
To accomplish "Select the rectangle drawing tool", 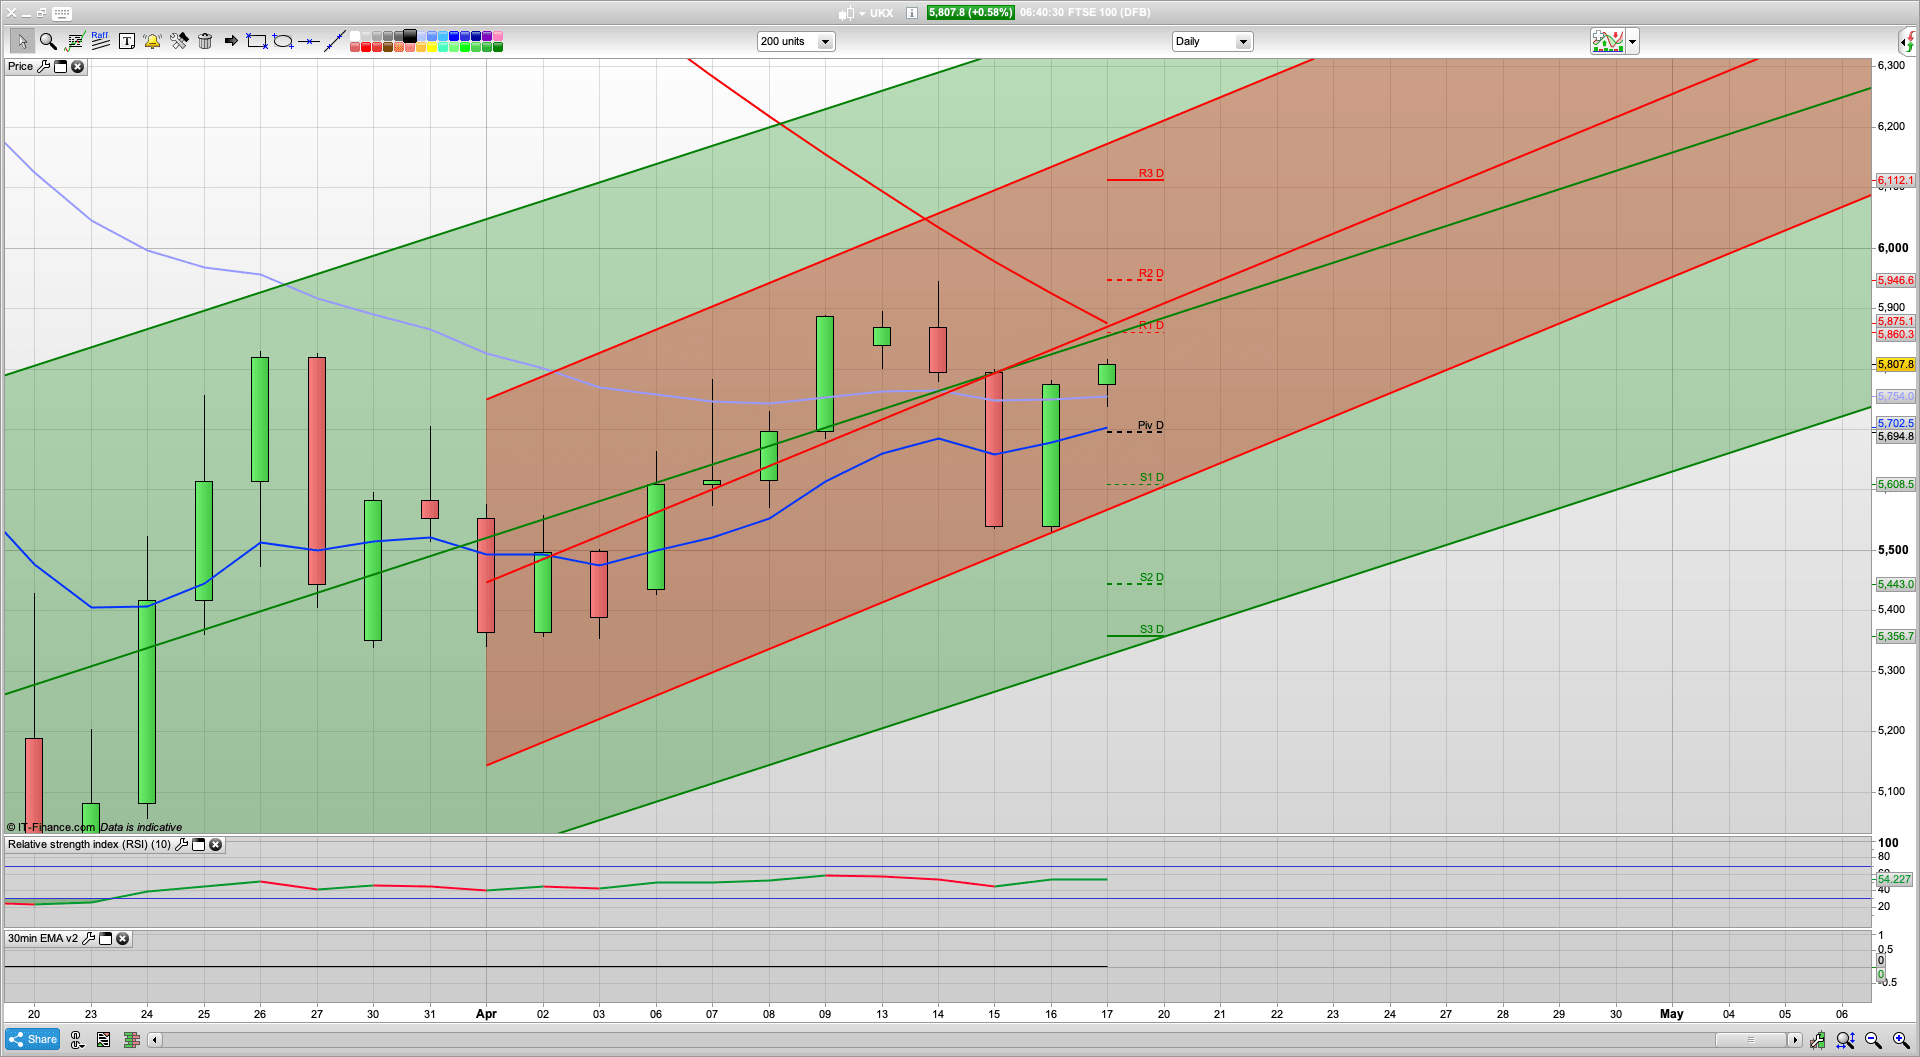I will [257, 41].
